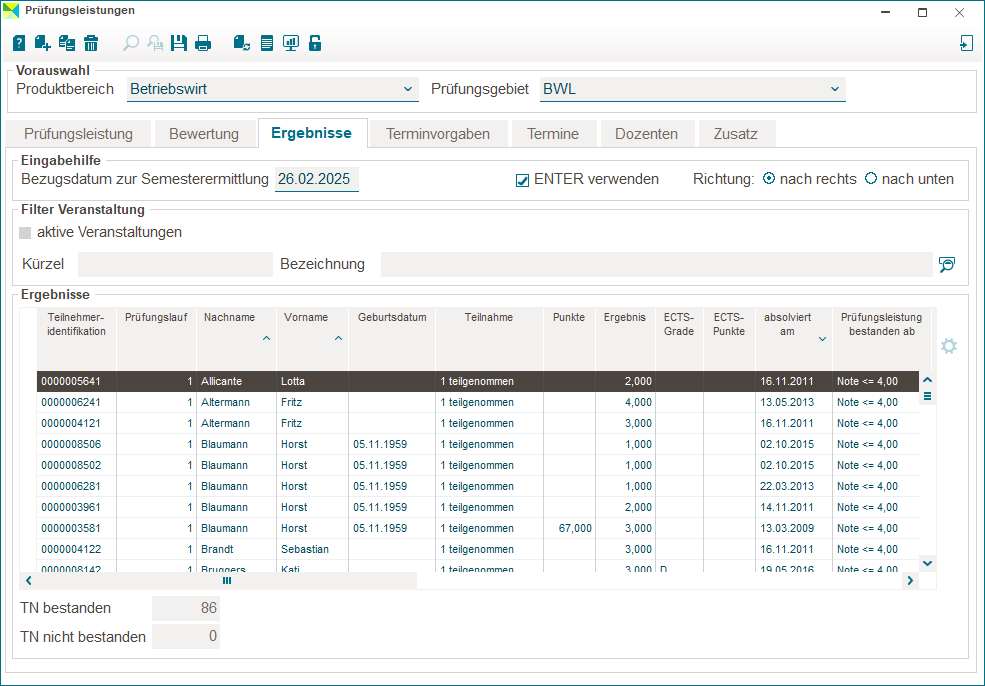
Task: Open the Terminvorgaben tab
Action: click(x=438, y=134)
